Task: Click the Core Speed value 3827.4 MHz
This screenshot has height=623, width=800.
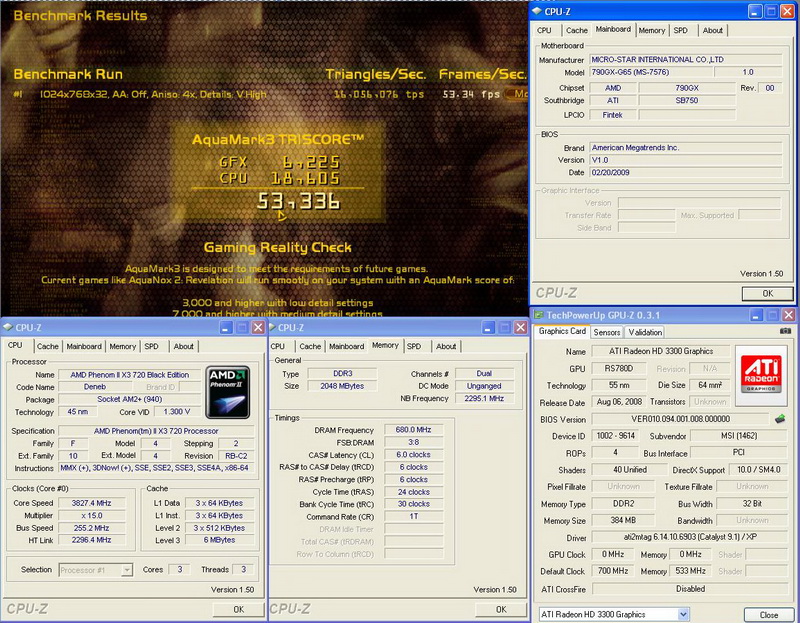Action: pos(91,503)
